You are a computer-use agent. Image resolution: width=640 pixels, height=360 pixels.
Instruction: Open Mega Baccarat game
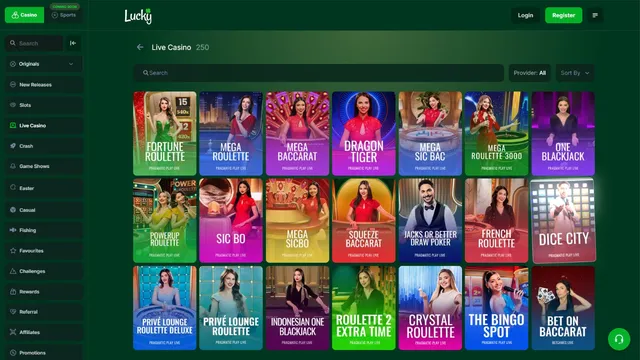[x=297, y=133]
